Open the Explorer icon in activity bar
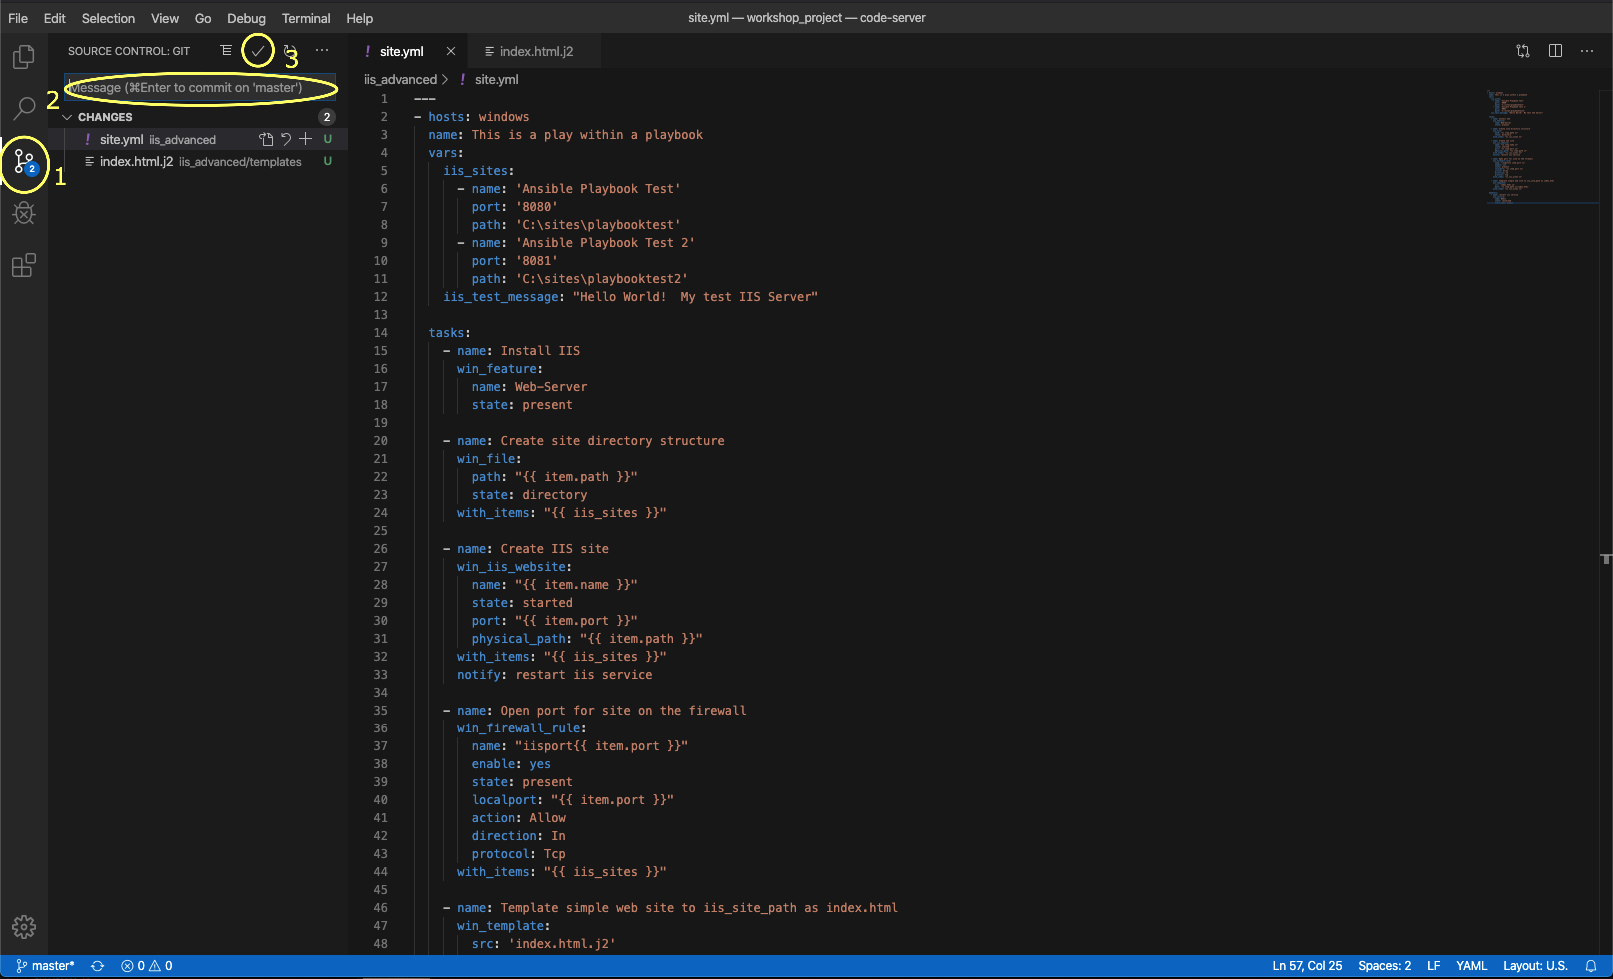The width and height of the screenshot is (1613, 979). point(23,57)
